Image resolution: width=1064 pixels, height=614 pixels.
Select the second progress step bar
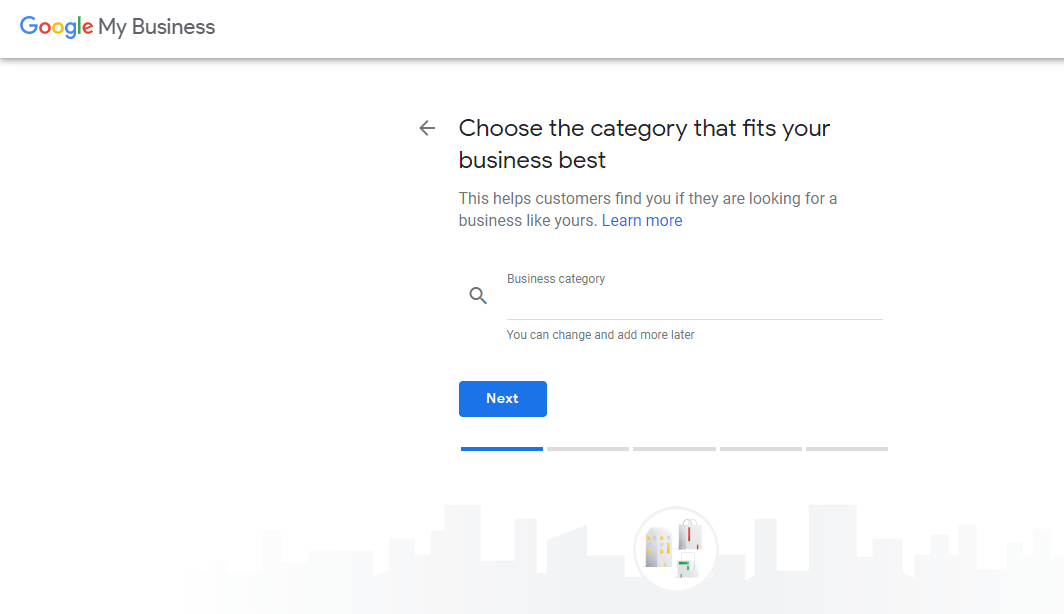588,448
